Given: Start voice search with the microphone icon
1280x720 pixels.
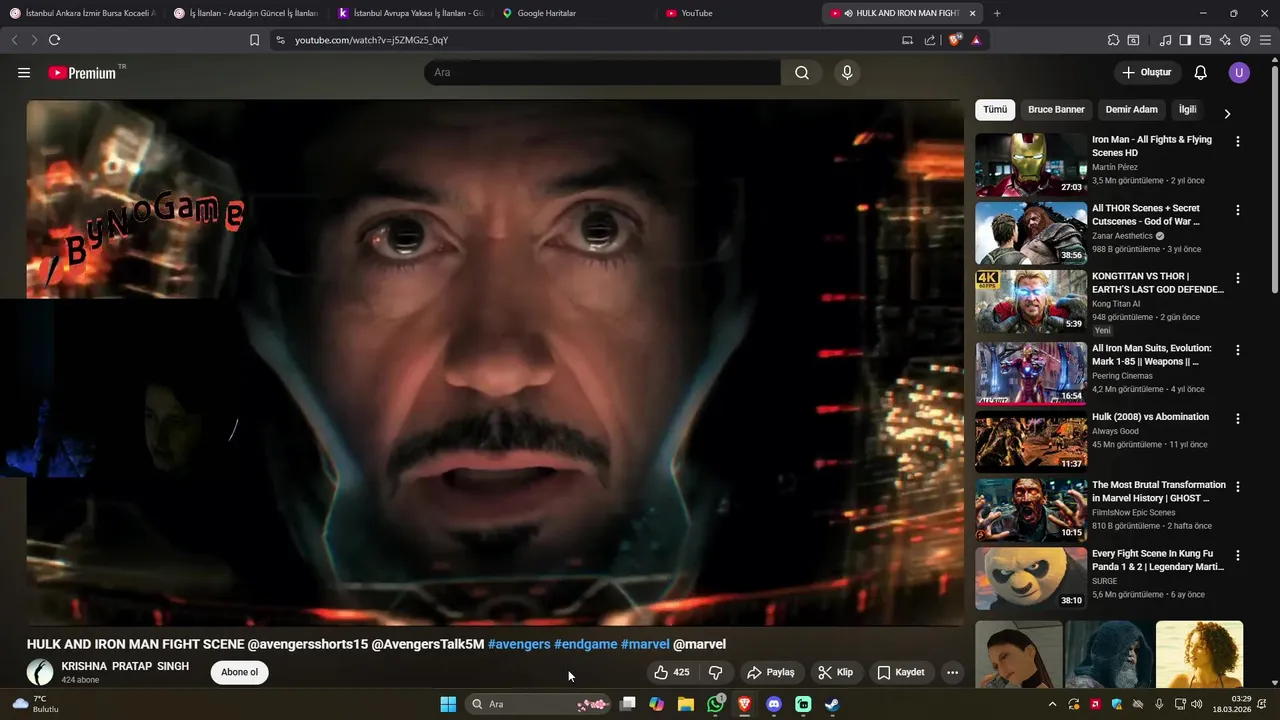Looking at the screenshot, I should pyautogui.click(x=847, y=73).
